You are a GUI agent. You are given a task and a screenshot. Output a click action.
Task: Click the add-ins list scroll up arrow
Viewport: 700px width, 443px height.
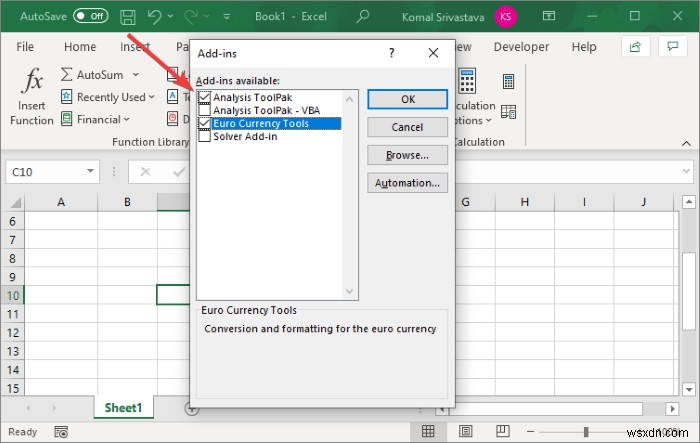click(x=350, y=99)
